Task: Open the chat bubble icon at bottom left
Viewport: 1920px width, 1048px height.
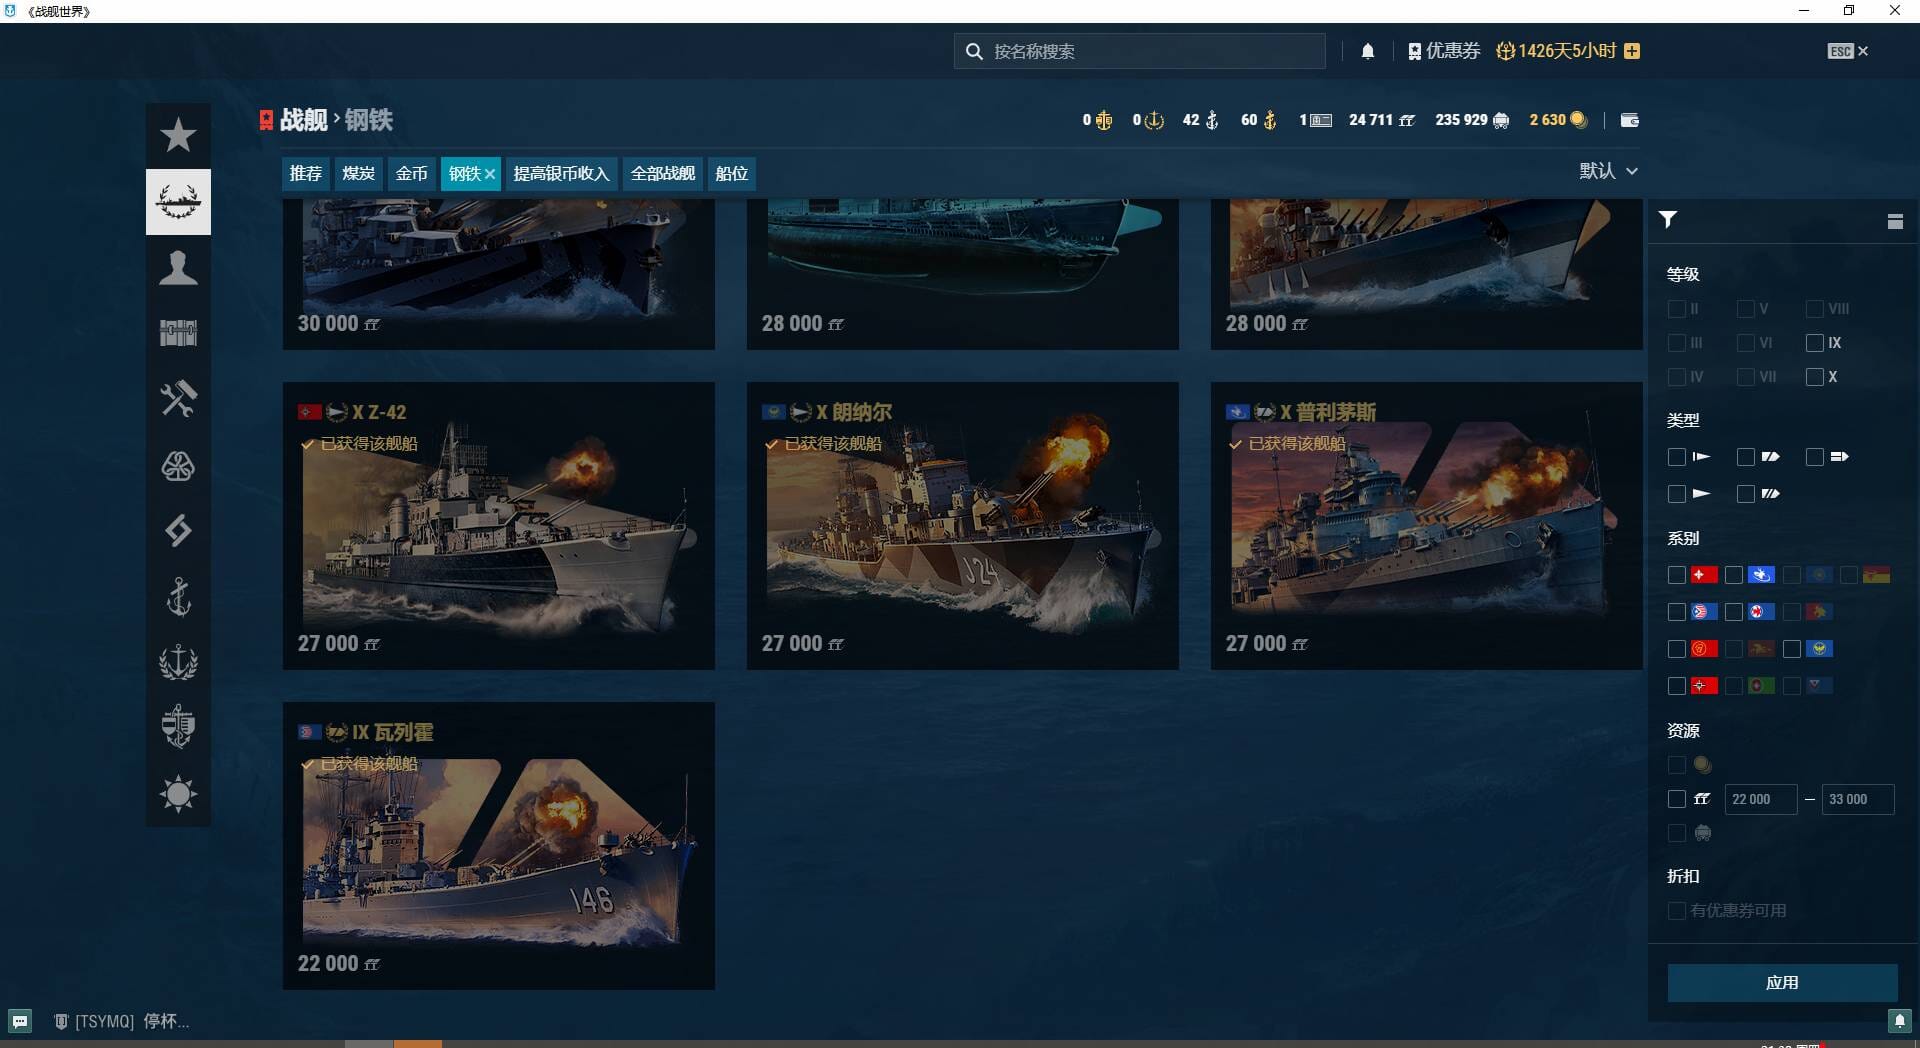Action: (20, 1021)
